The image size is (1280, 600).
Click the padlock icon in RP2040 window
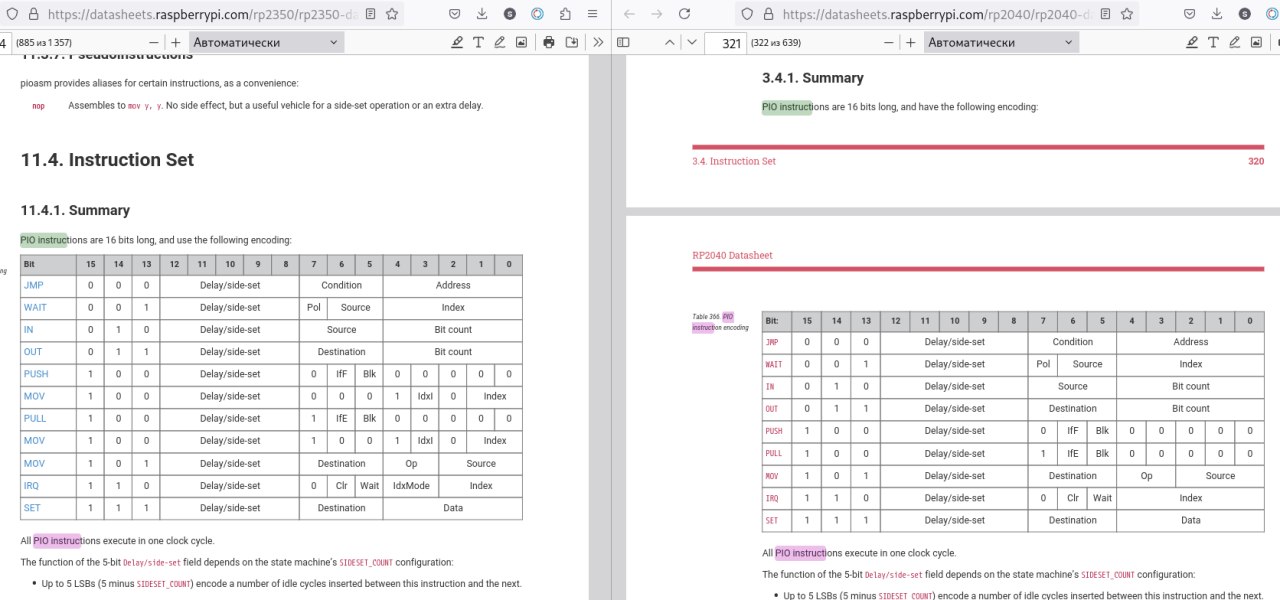point(768,15)
